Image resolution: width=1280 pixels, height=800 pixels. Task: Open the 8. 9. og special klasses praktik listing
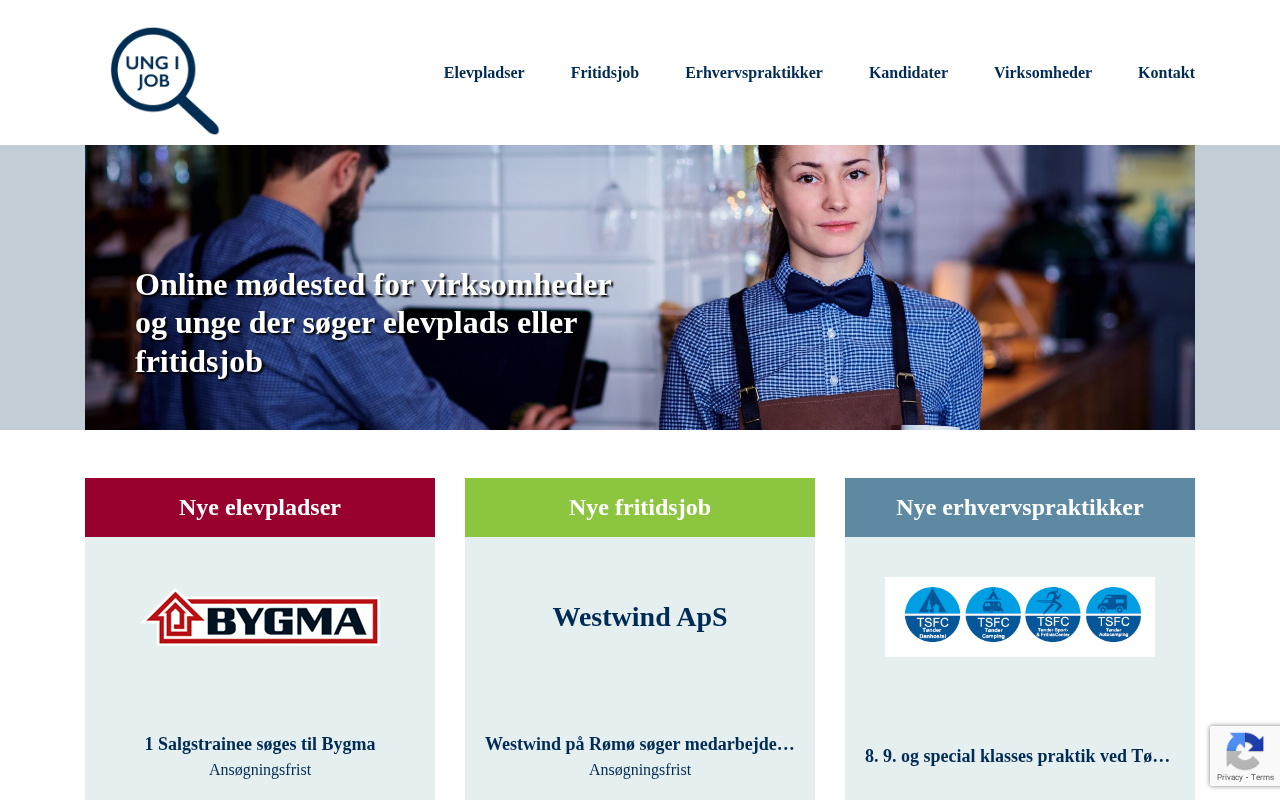(1020, 756)
